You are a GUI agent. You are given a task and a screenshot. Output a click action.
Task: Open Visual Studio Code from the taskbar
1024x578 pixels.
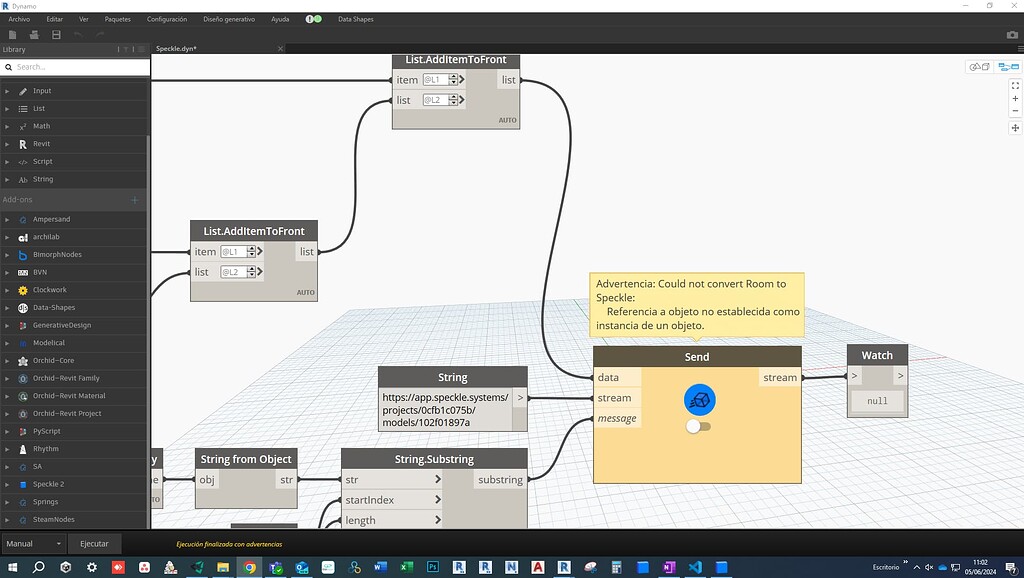pos(695,567)
